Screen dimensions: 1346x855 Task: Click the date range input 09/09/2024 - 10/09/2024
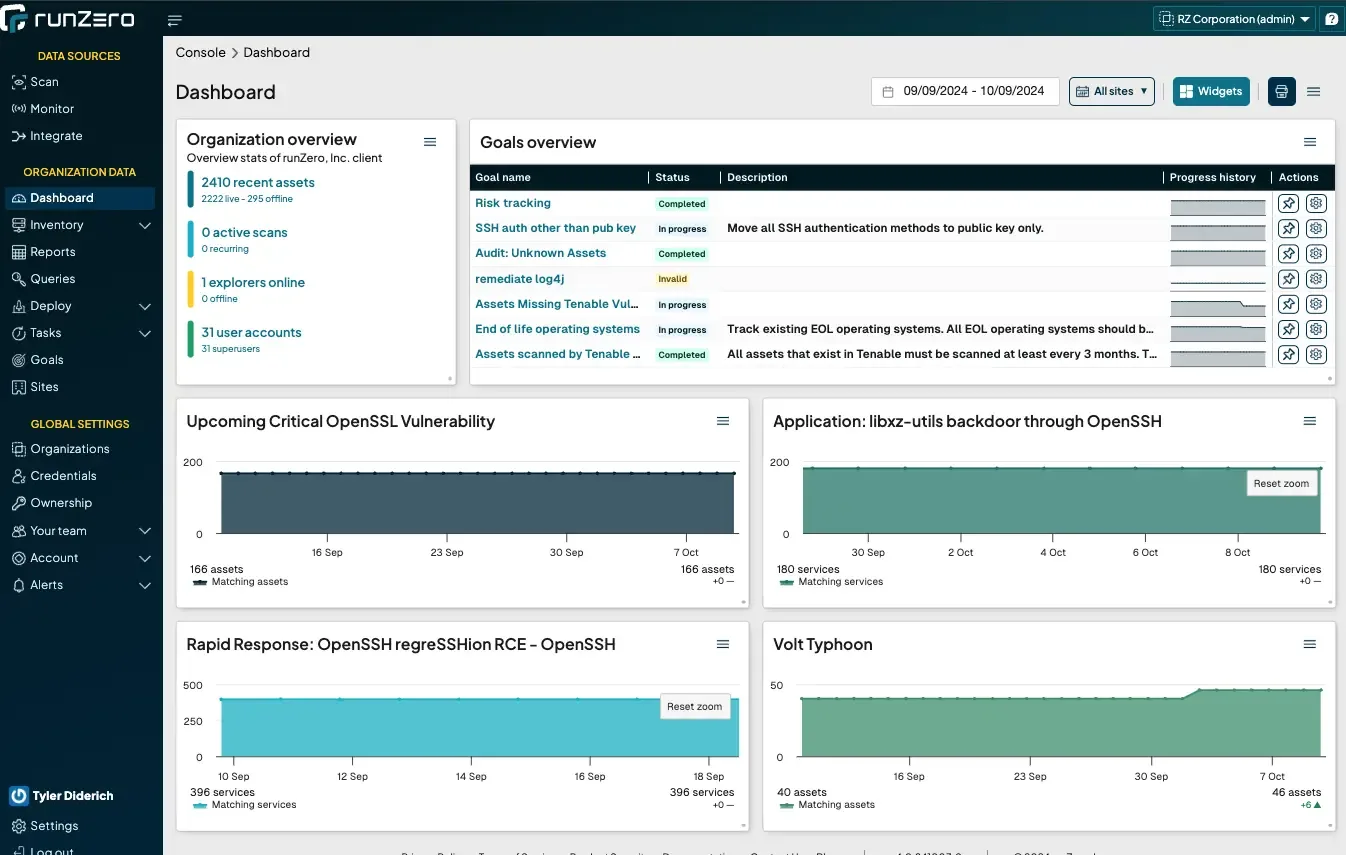pos(965,91)
